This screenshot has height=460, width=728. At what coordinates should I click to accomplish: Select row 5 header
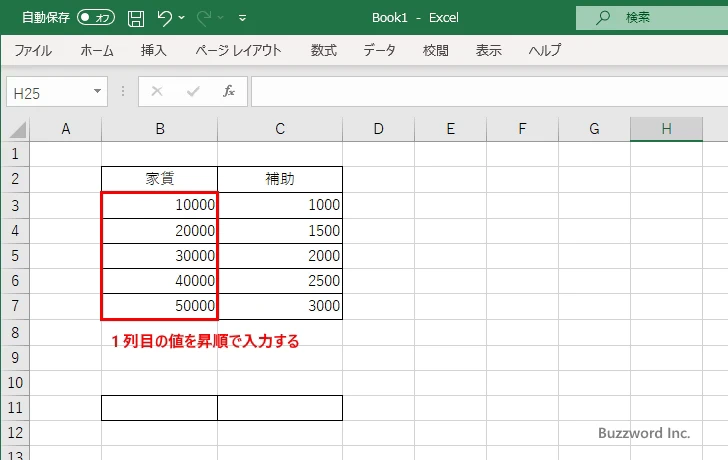pyautogui.click(x=15, y=256)
